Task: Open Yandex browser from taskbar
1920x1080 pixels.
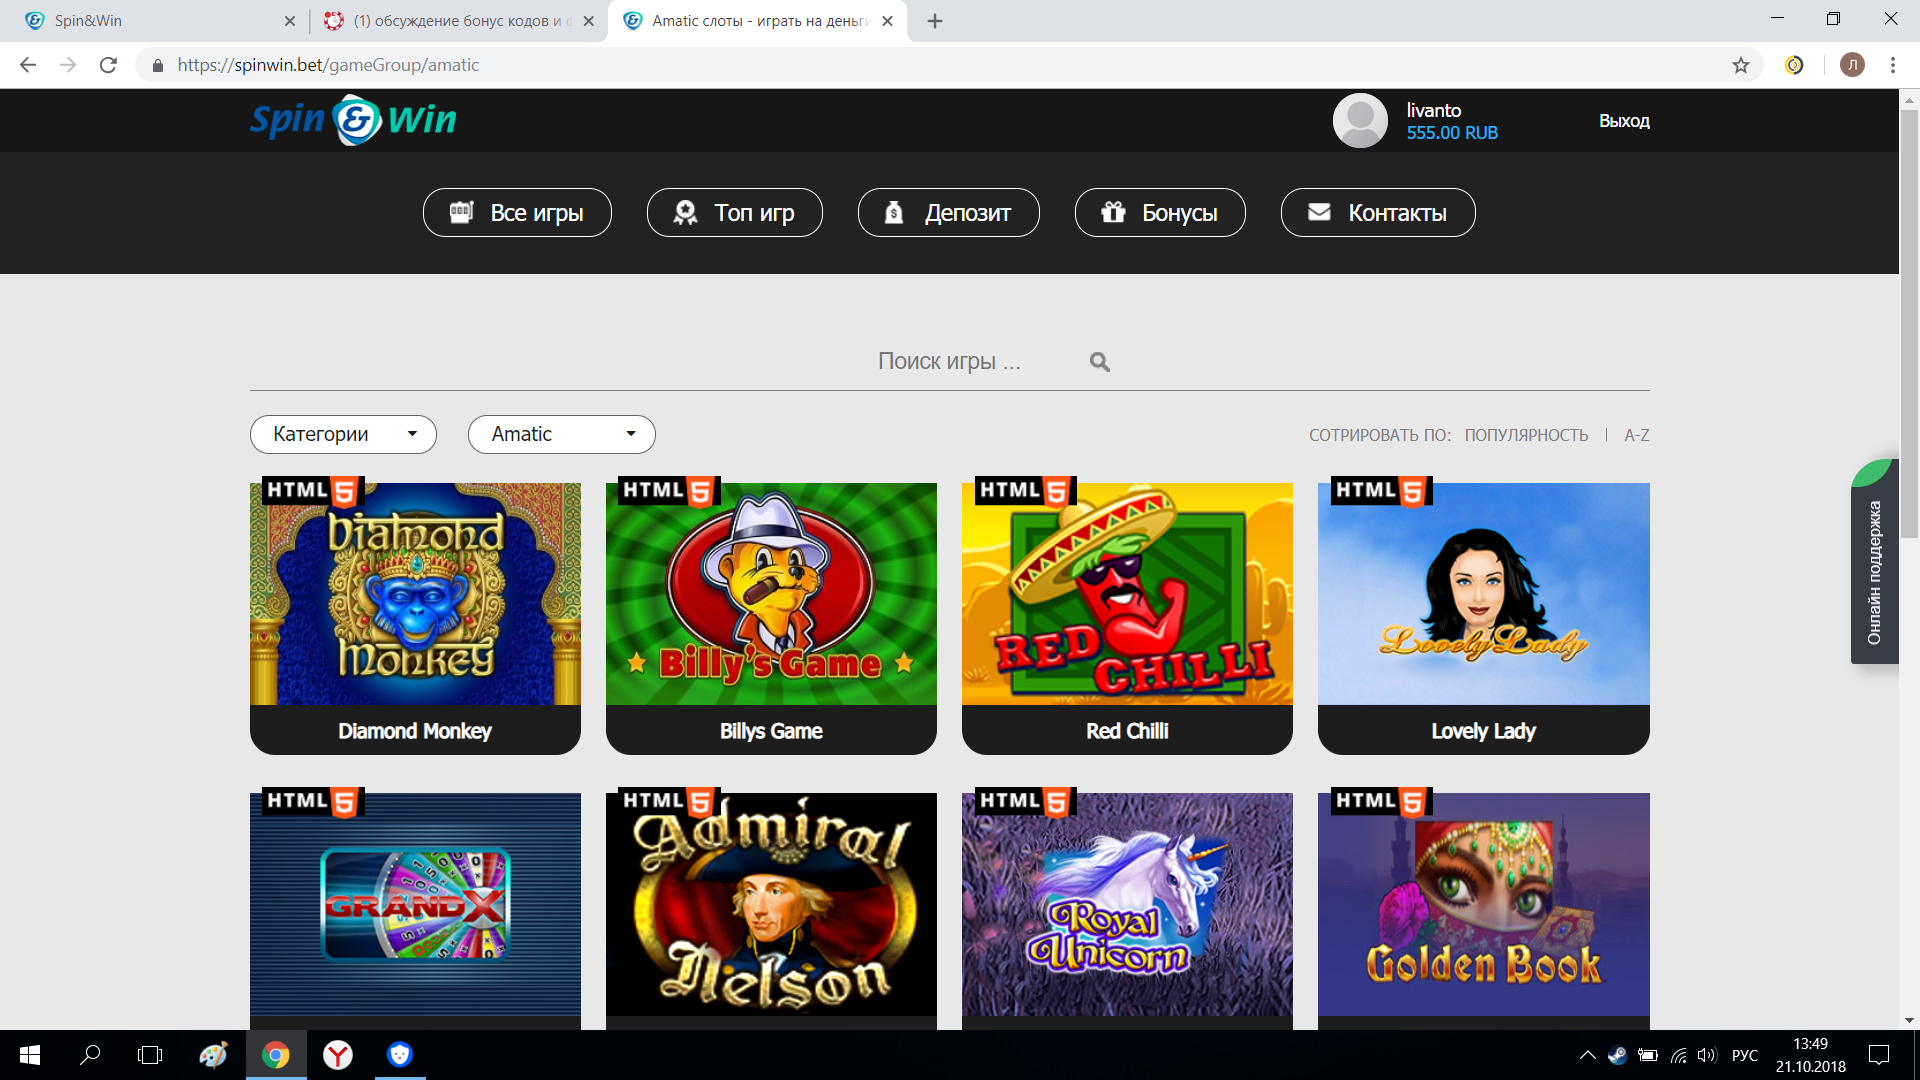Action: point(338,1055)
